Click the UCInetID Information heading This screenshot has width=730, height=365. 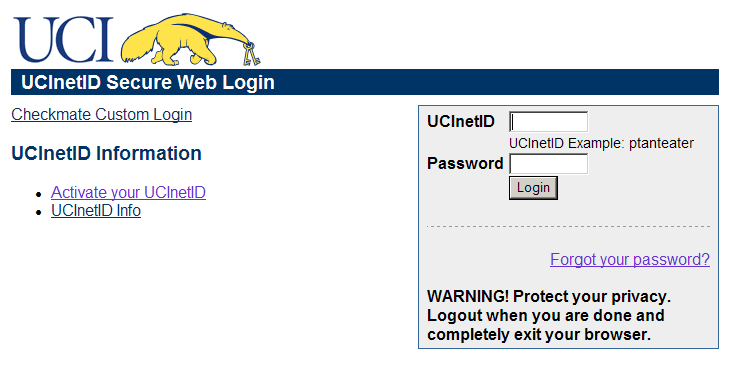click(x=106, y=154)
